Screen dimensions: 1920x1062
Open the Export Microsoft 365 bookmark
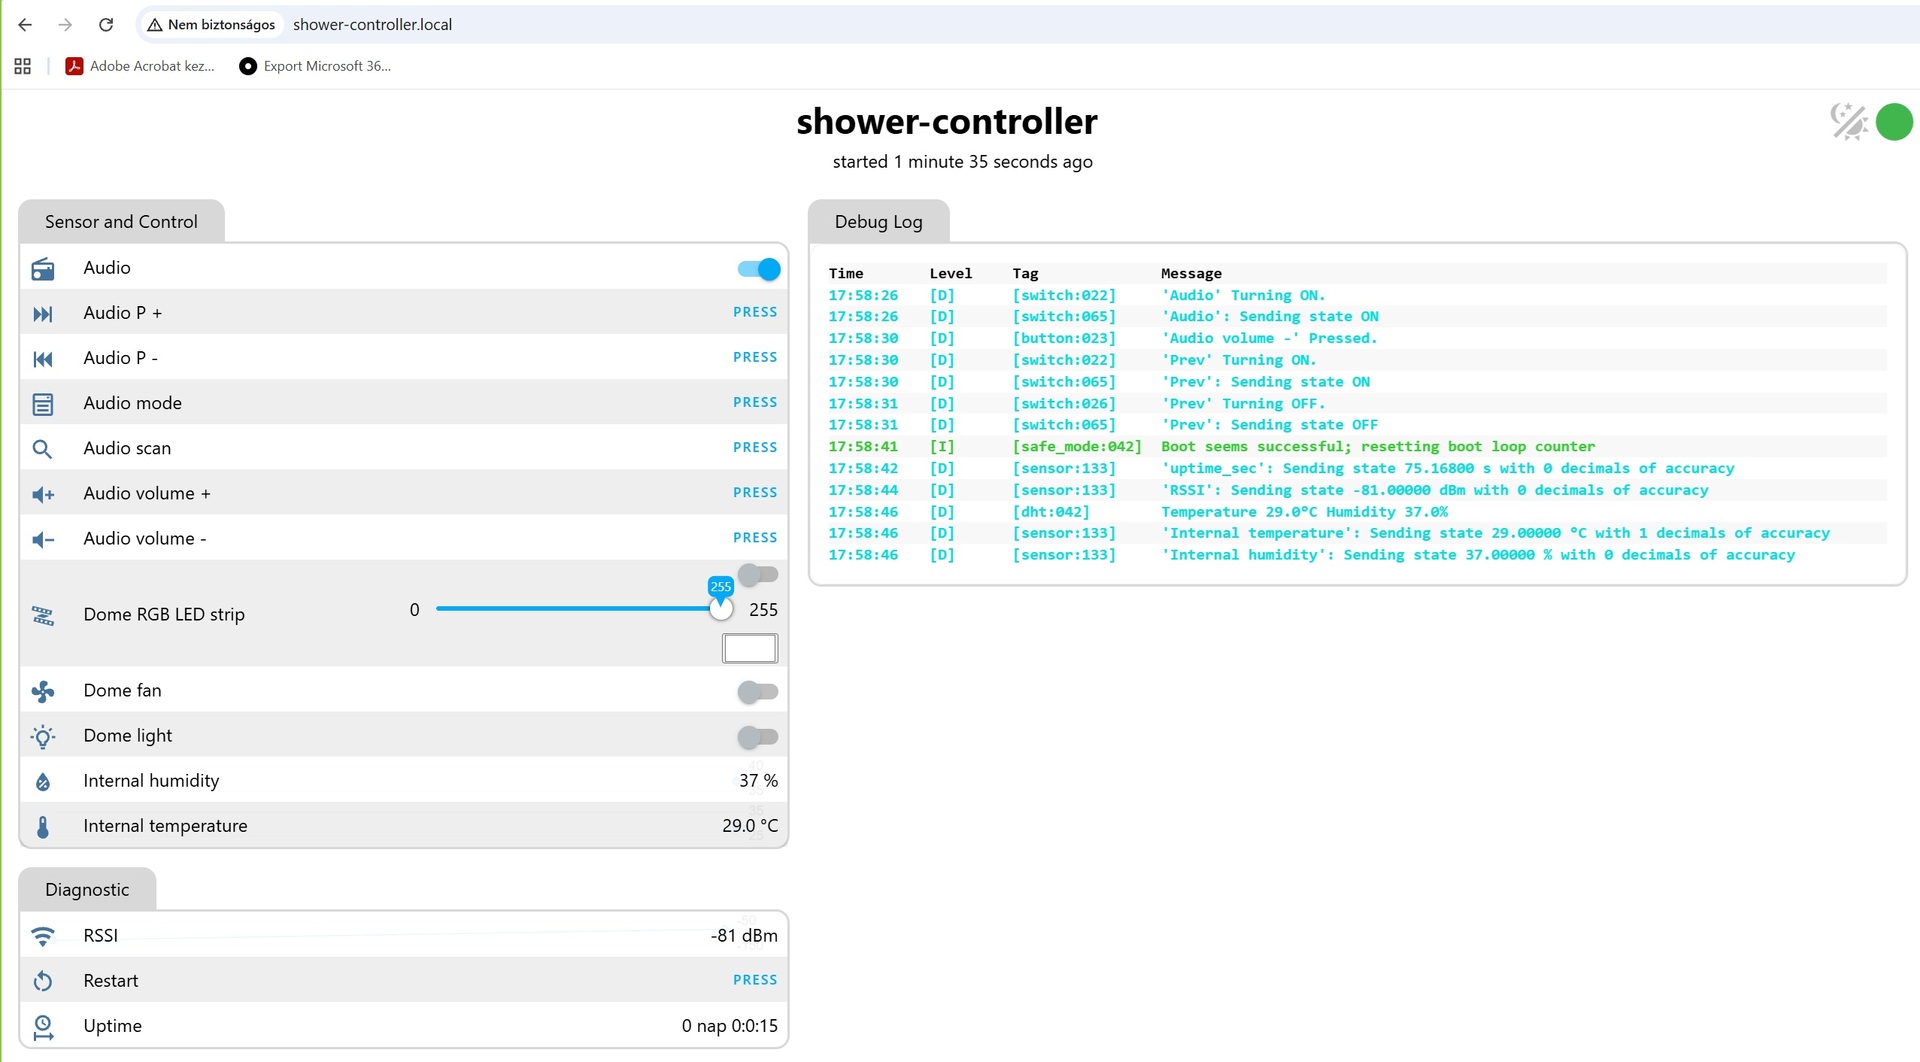[x=315, y=66]
